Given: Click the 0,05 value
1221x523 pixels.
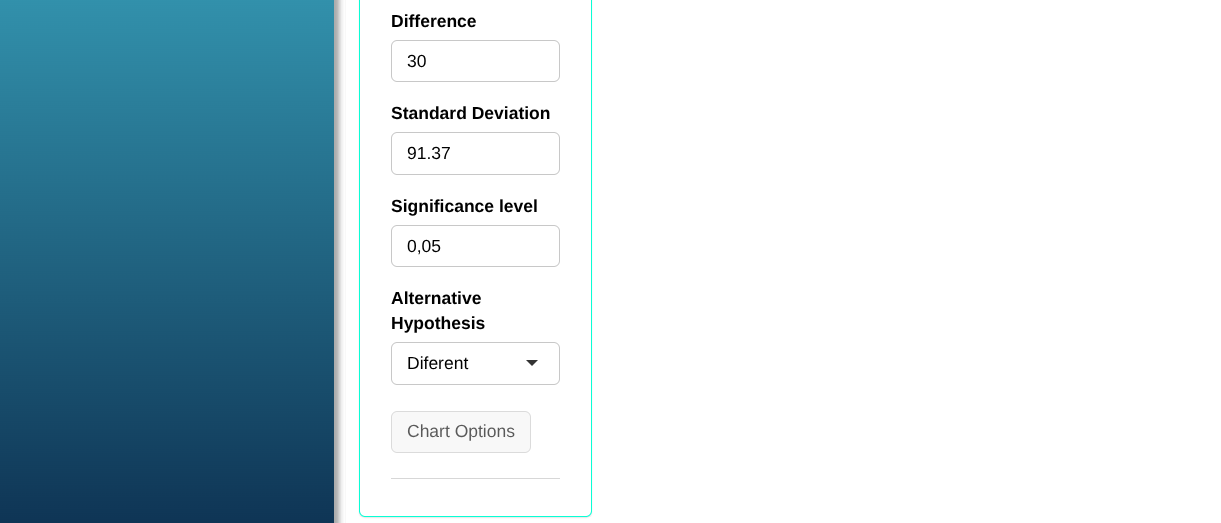Looking at the screenshot, I should 424,246.
